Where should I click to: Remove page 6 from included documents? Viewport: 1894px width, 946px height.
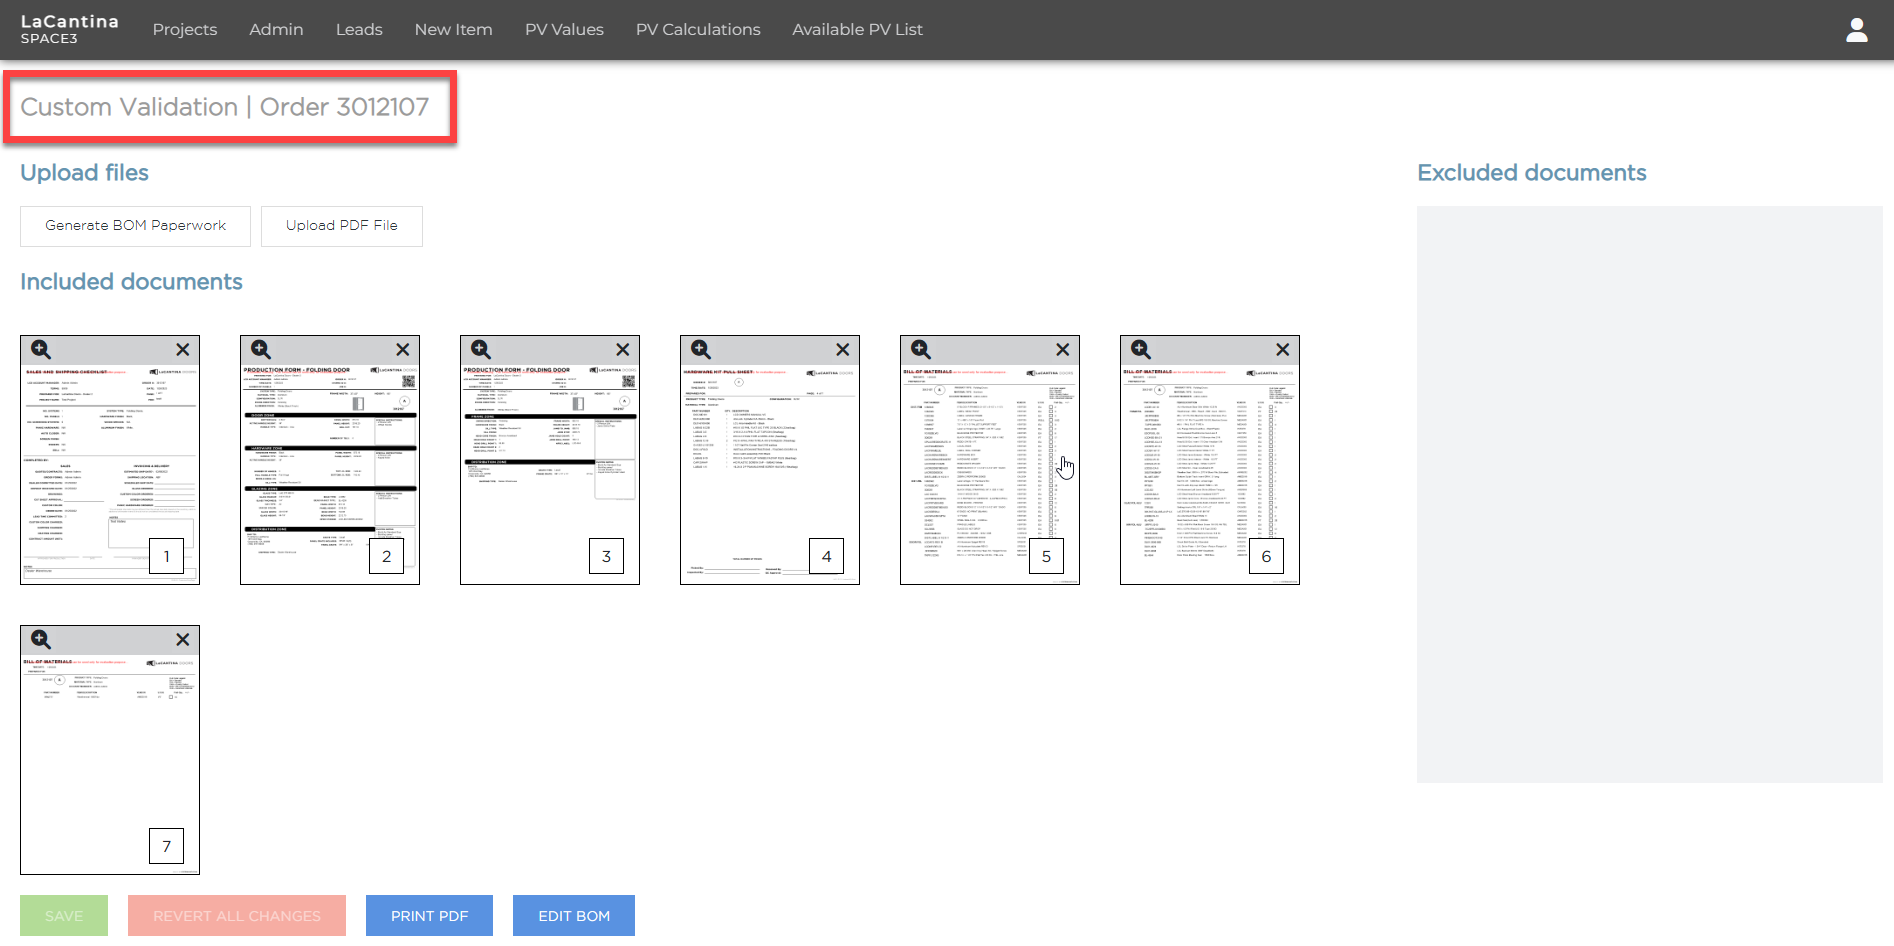pyautogui.click(x=1283, y=349)
